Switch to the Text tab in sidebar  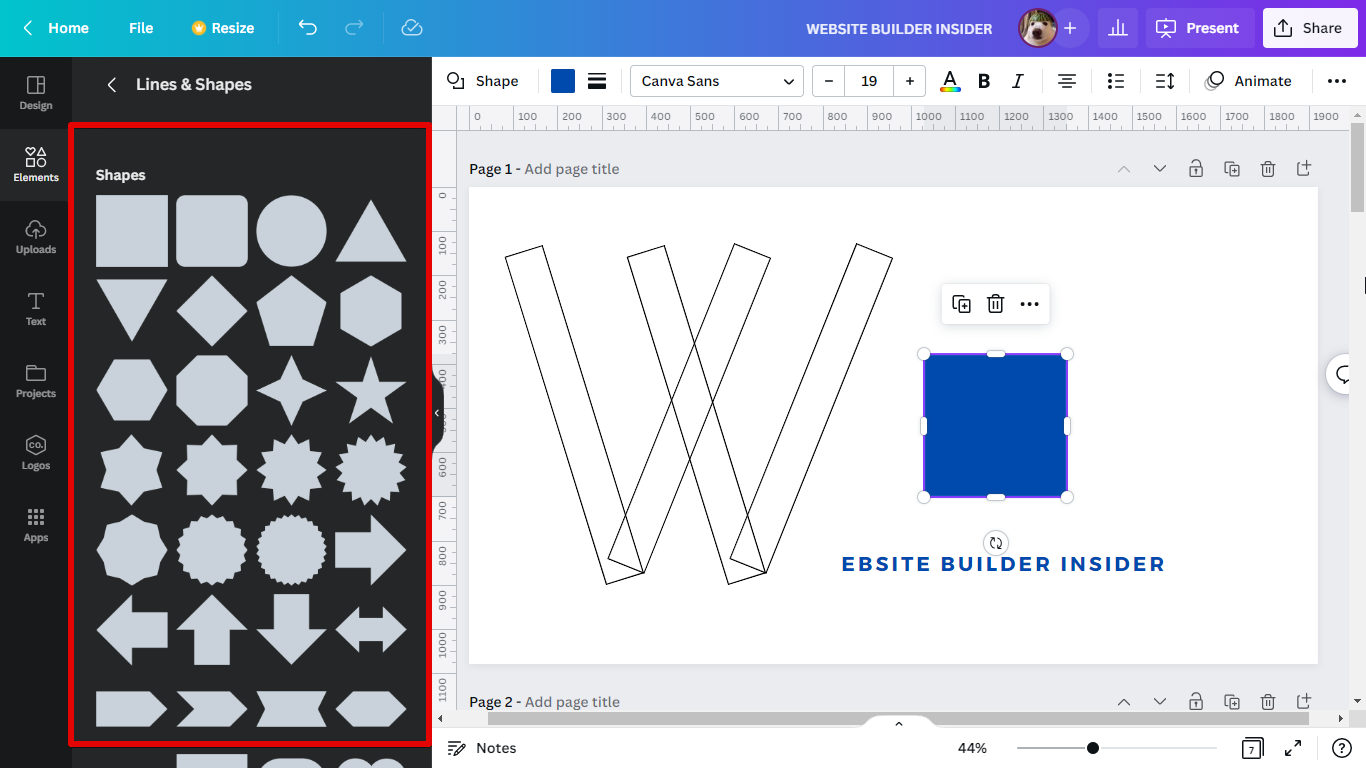(36, 309)
